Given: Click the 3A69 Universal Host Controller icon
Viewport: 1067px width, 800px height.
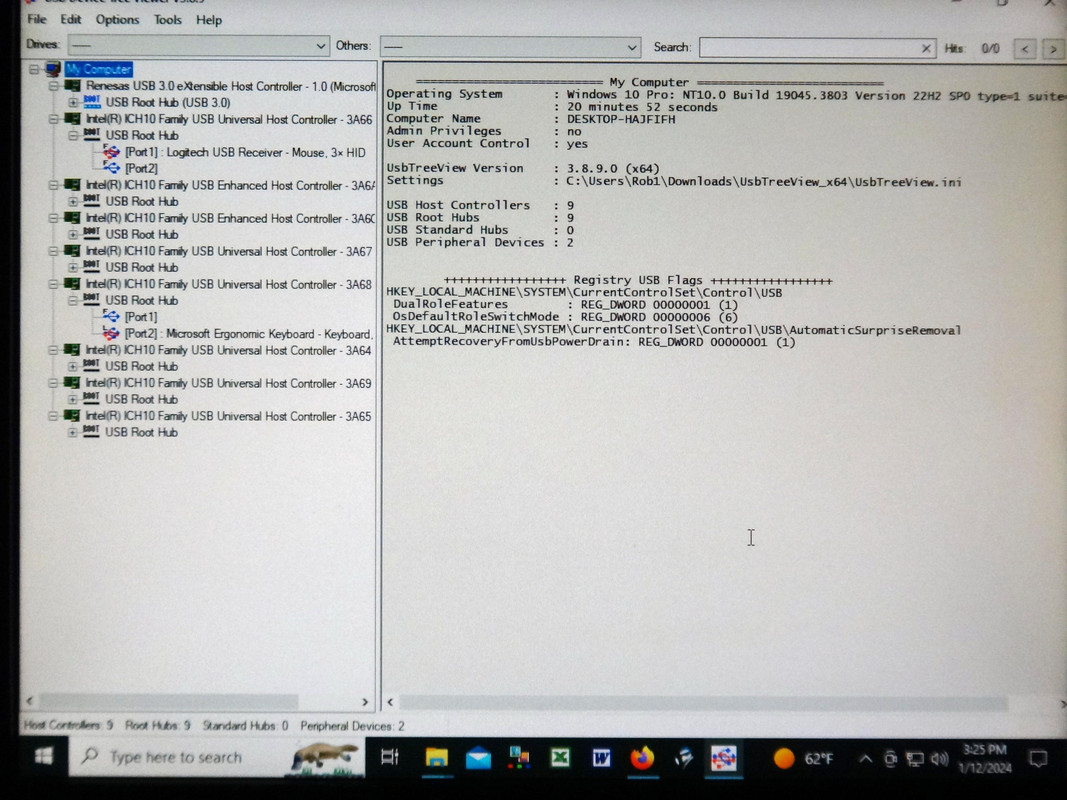Looking at the screenshot, I should [x=72, y=383].
